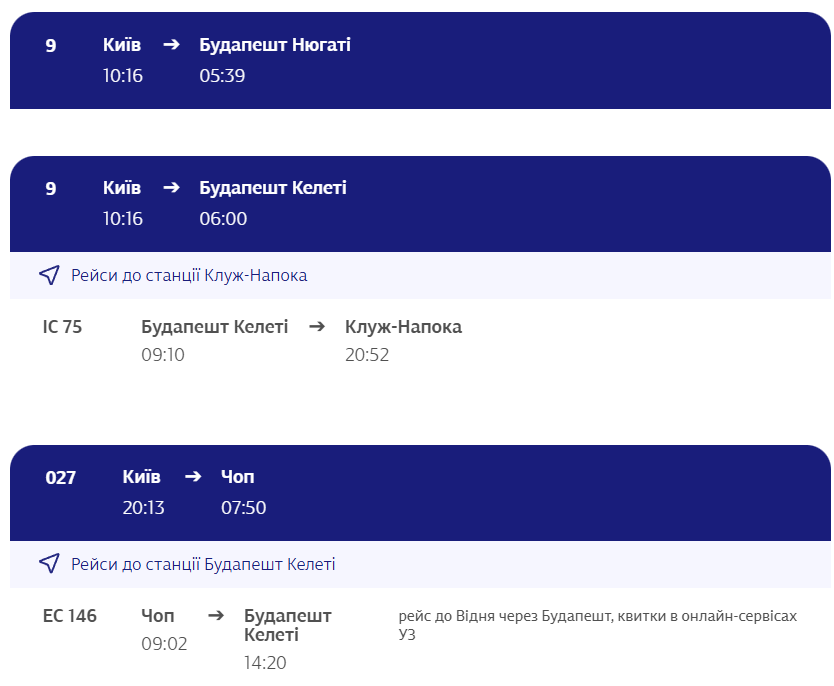Click the arrow in the IC 75 row
The image size is (834, 686).
tap(317, 326)
